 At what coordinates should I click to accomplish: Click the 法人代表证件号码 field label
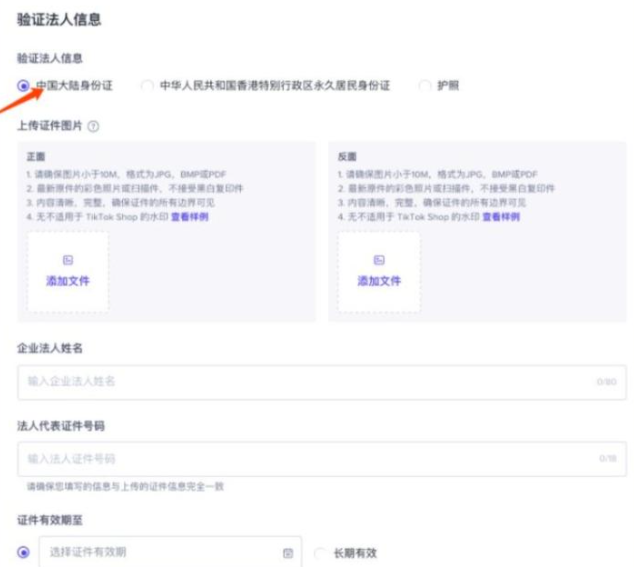61,426
